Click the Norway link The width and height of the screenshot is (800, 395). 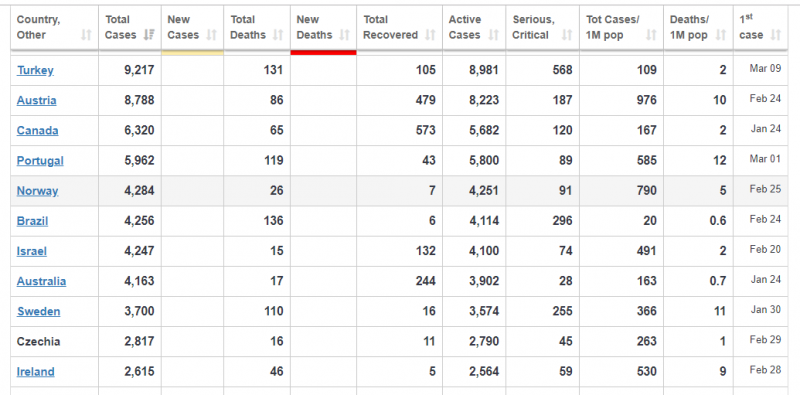[x=38, y=191]
